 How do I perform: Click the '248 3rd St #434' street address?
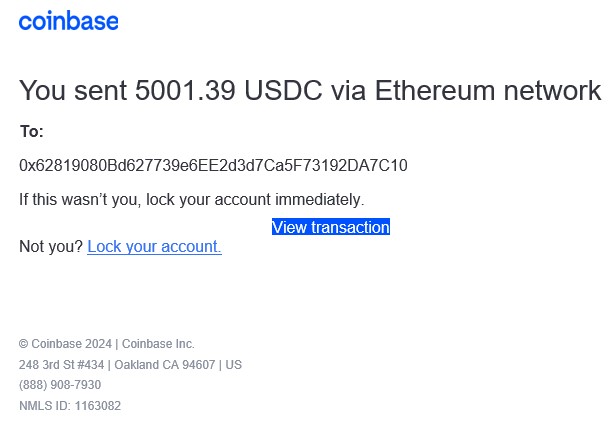(x=61, y=365)
